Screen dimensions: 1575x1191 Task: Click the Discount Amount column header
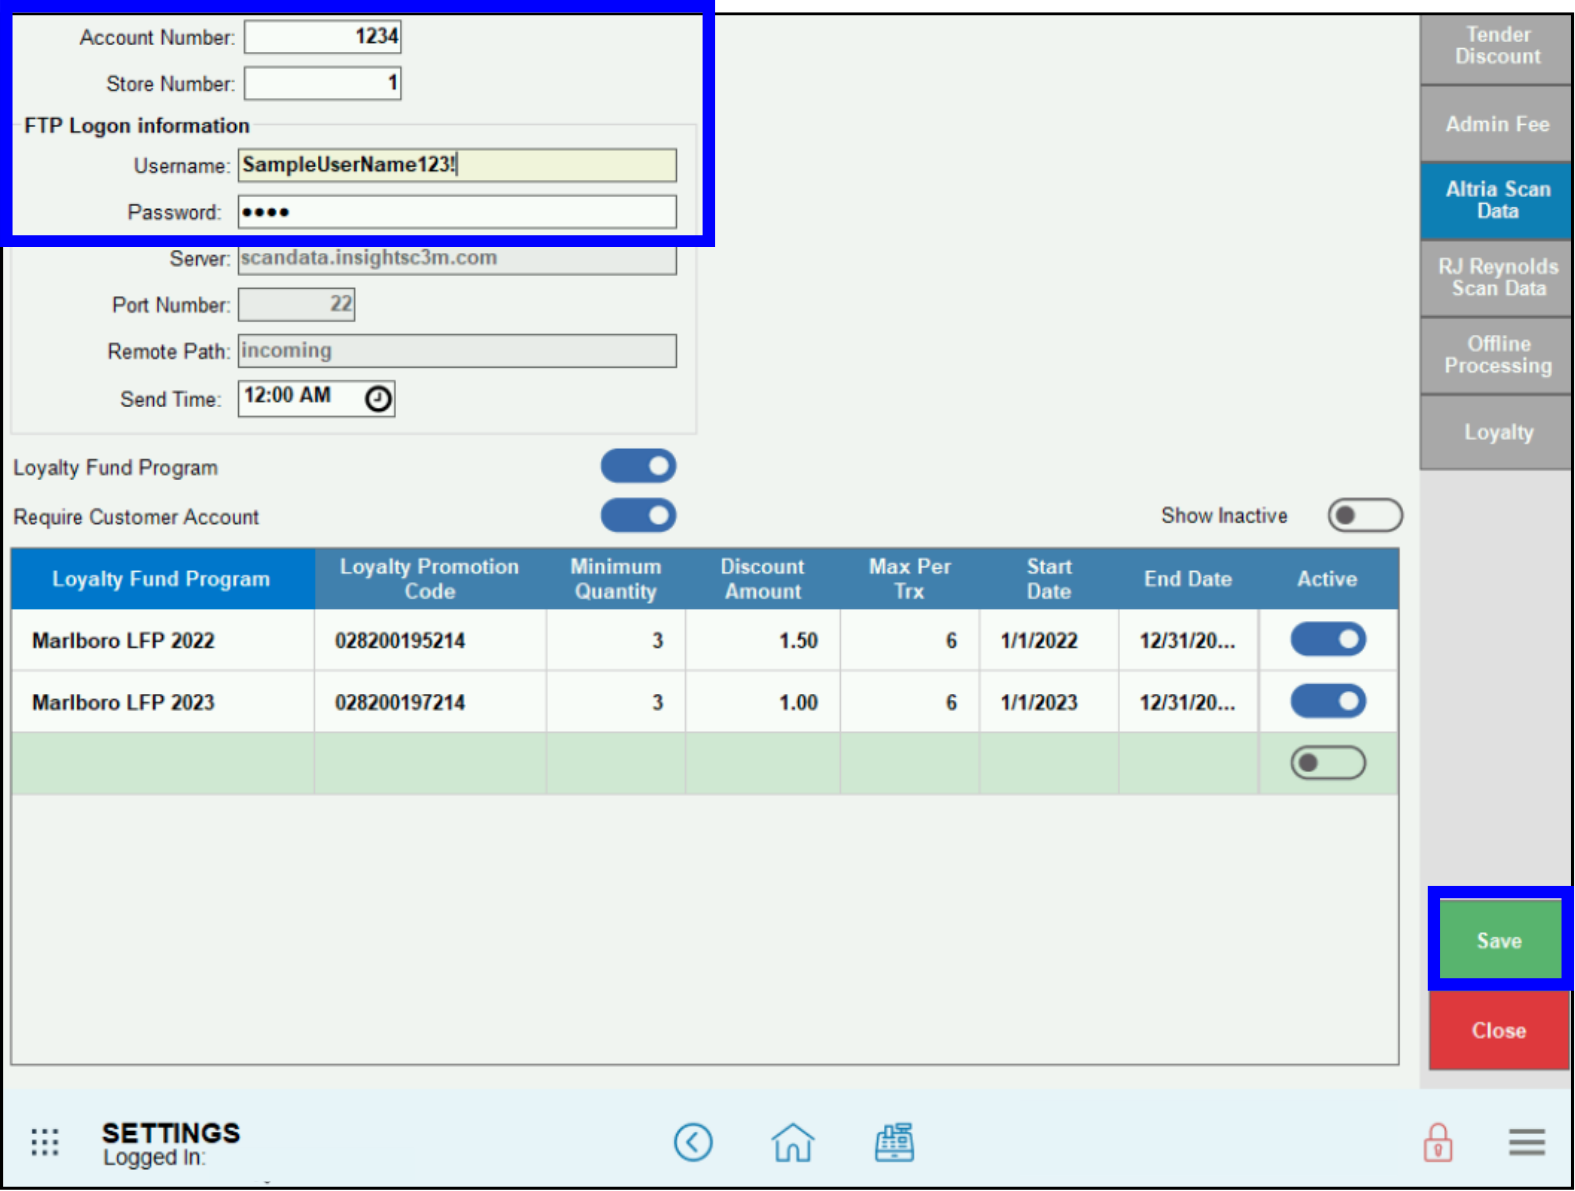762,579
